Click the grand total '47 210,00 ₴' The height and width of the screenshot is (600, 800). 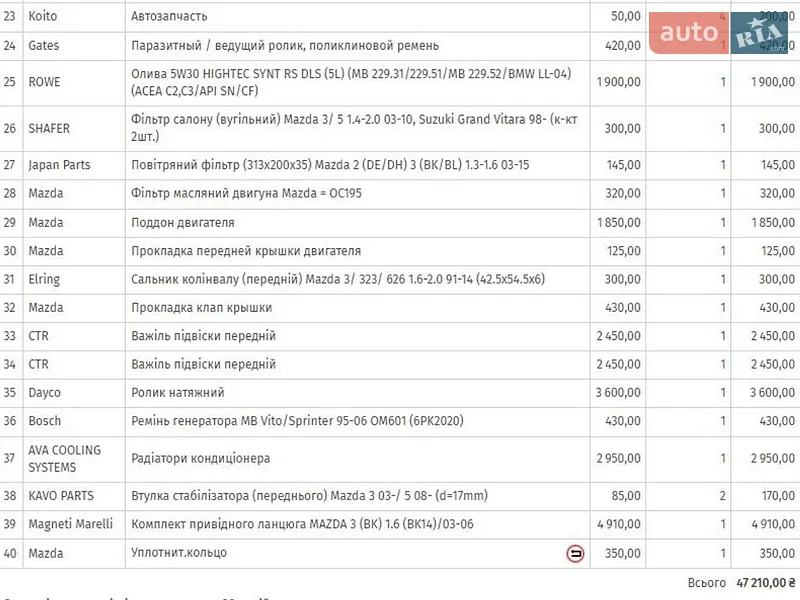point(766,583)
